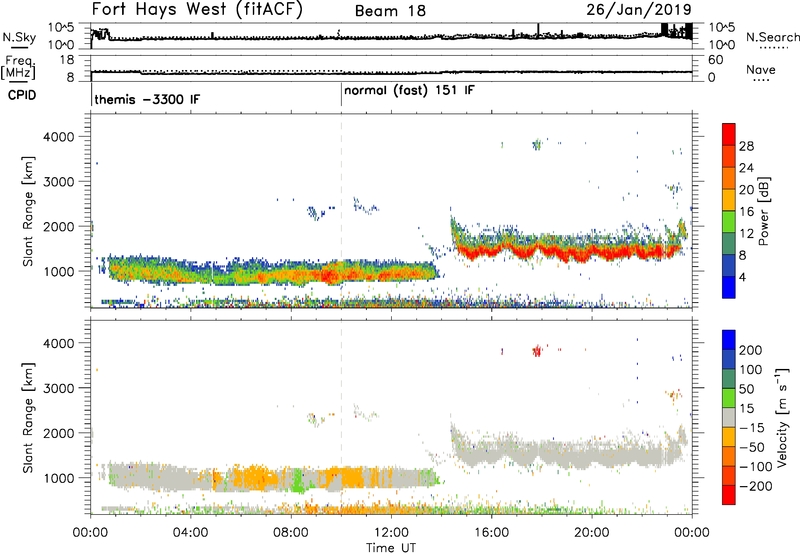Screen dimensions: 800x554
Task: Click the 'Fort Hays West (fitACF)' plot title
Action: pos(197,10)
